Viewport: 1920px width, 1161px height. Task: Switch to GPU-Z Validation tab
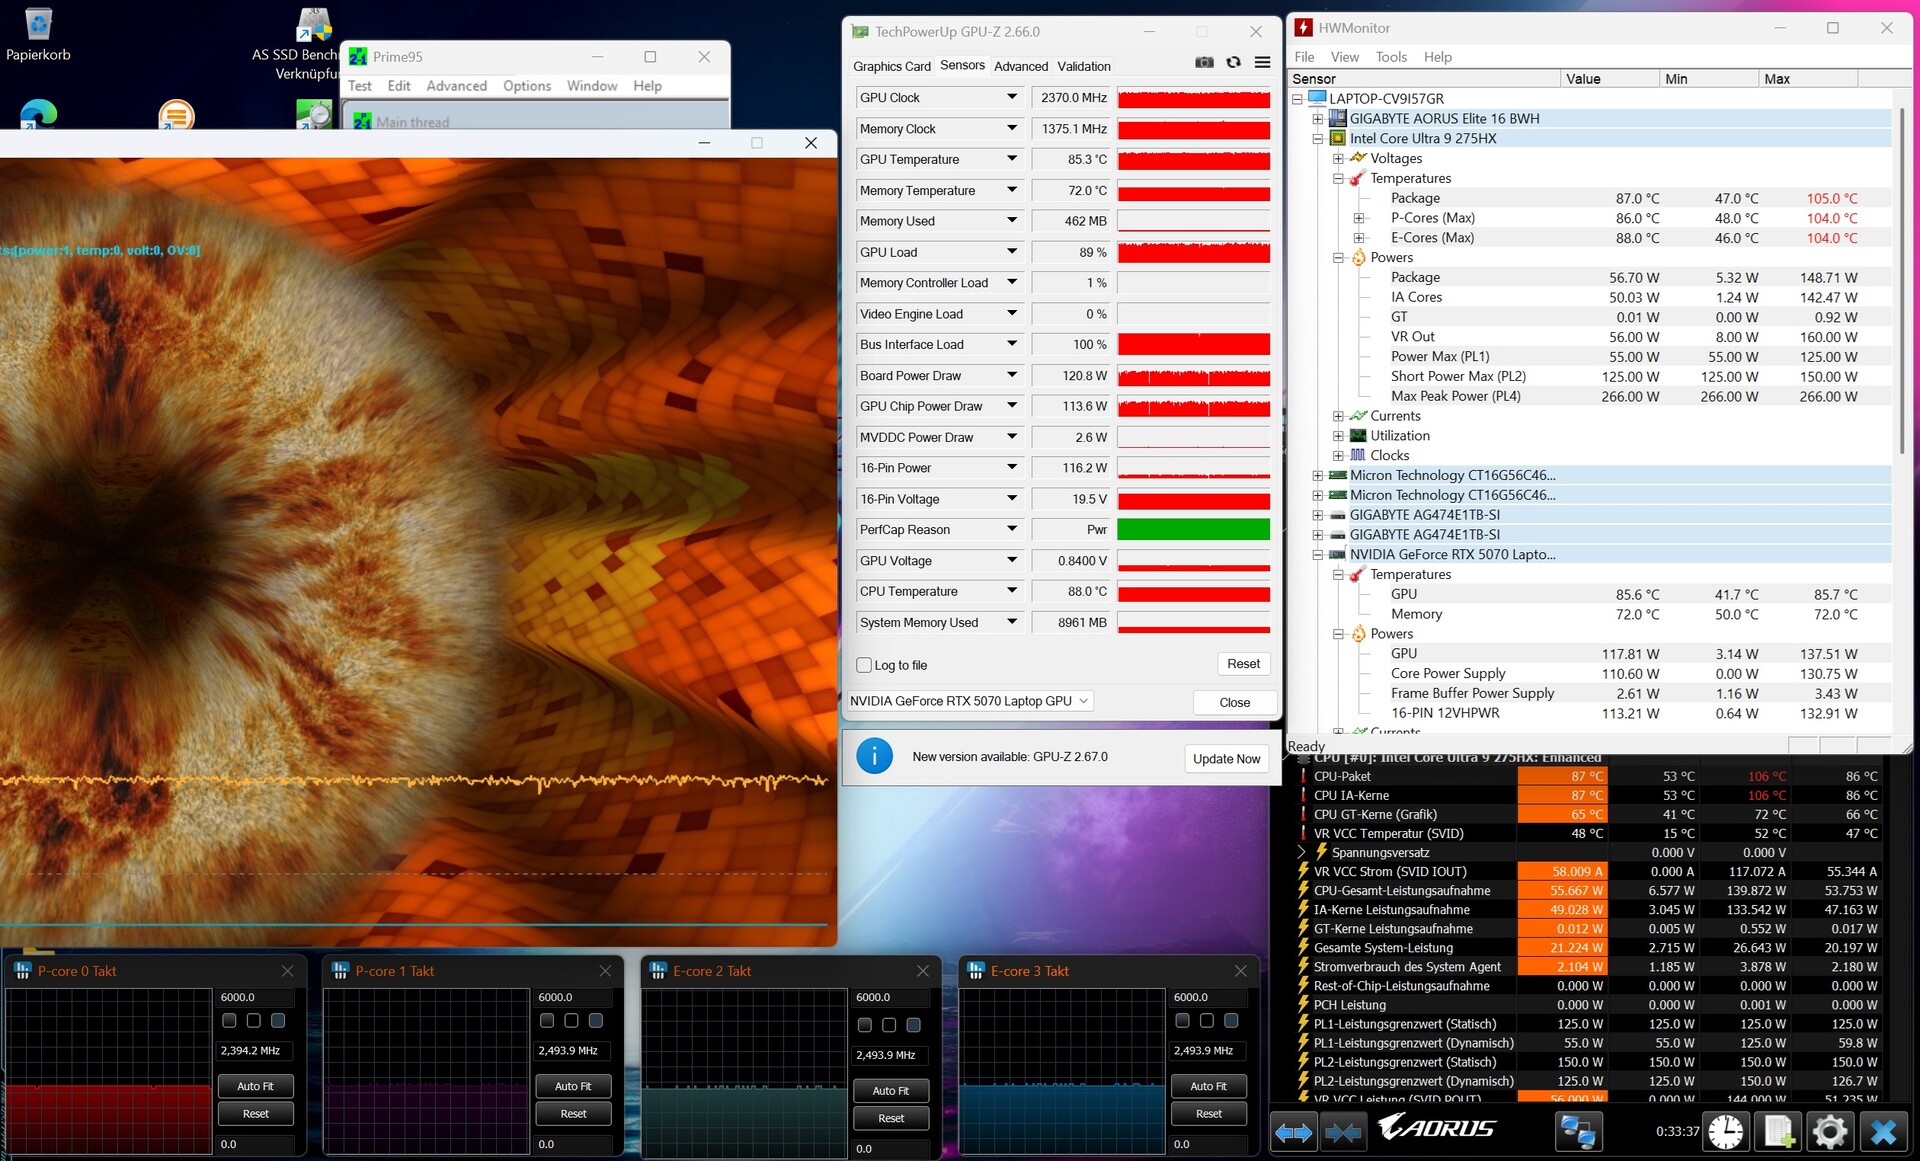coord(1084,66)
